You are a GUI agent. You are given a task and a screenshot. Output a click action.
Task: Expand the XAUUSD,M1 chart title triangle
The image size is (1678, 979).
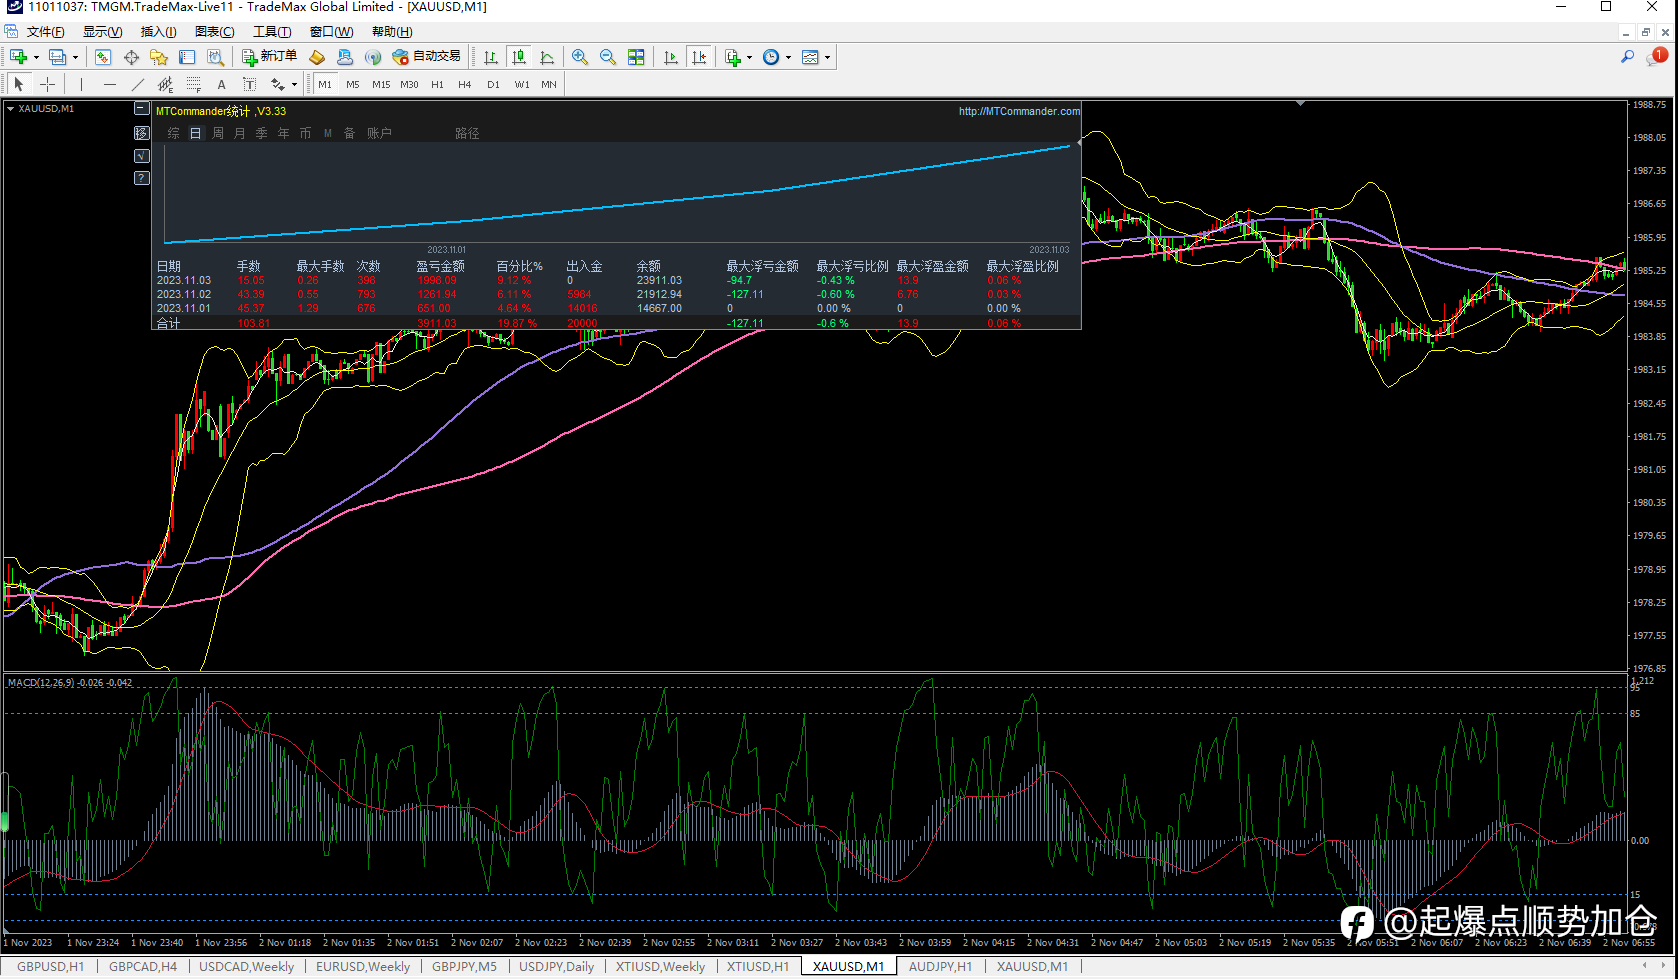click(x=10, y=108)
